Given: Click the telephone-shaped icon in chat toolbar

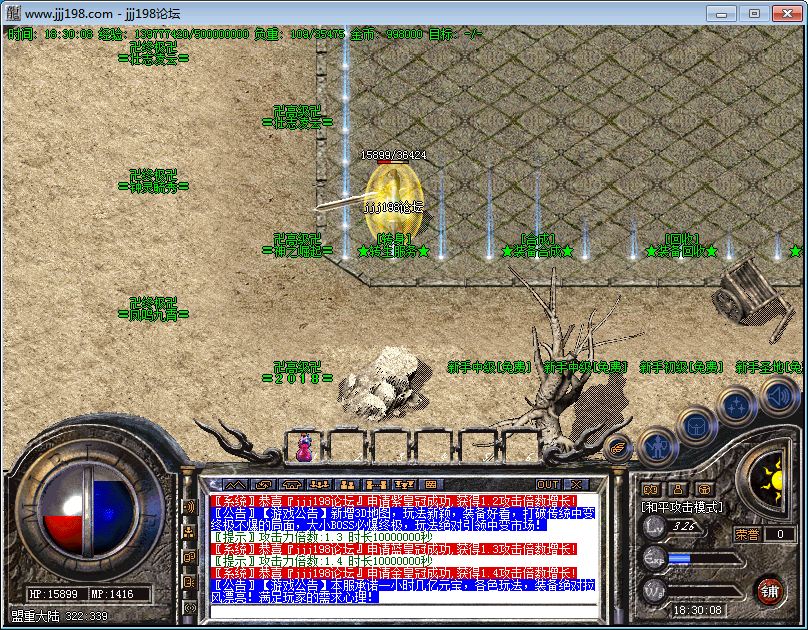Looking at the screenshot, I should click(x=291, y=484).
